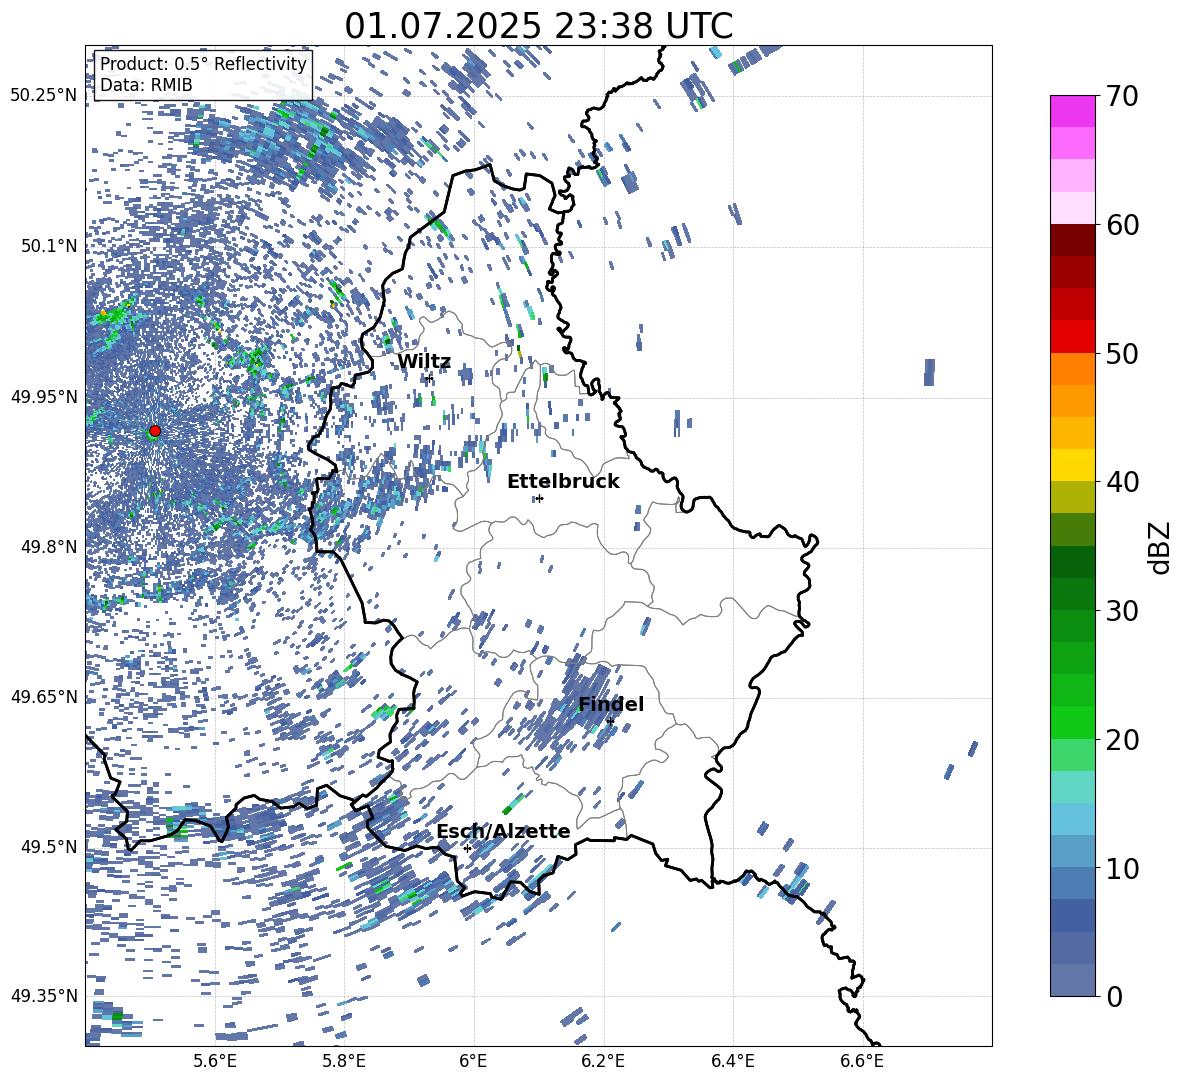Click the Ettelbruck cross marker
This screenshot has height=1081, width=1184.
(539, 498)
